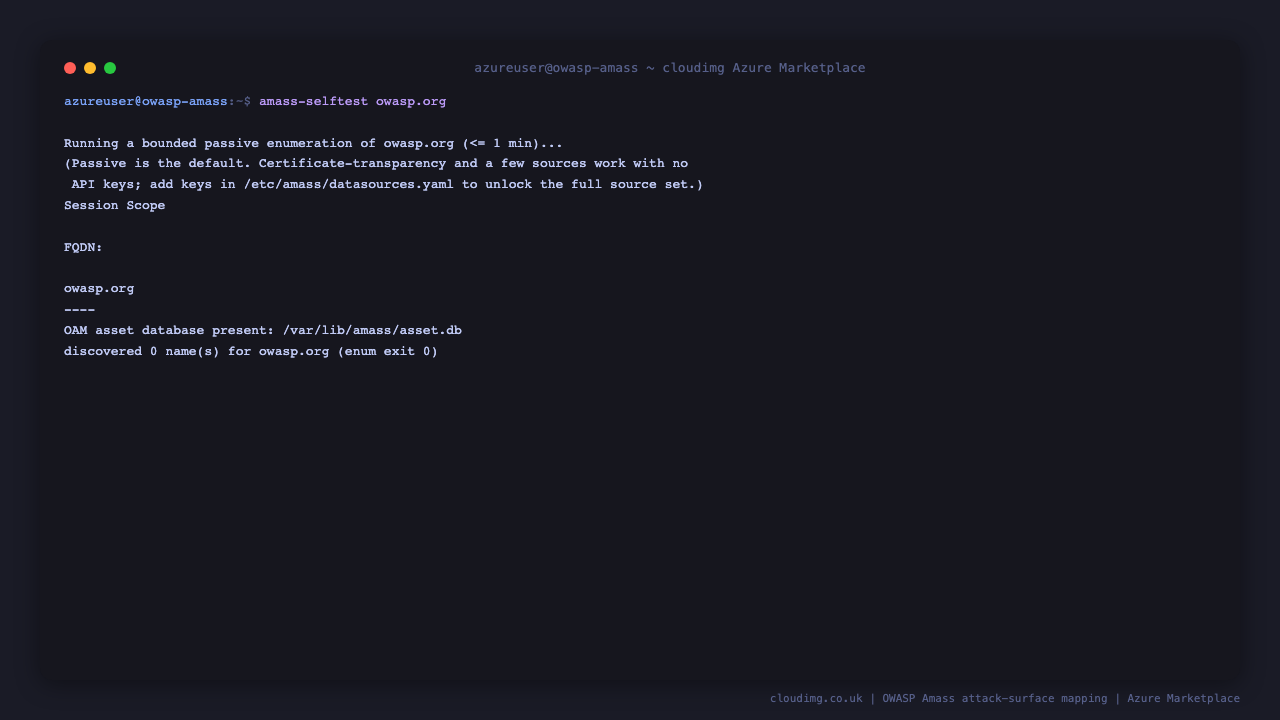This screenshot has height=720, width=1280.
Task: Click the command 'amass-selftest owasp.org'
Action: (x=353, y=101)
